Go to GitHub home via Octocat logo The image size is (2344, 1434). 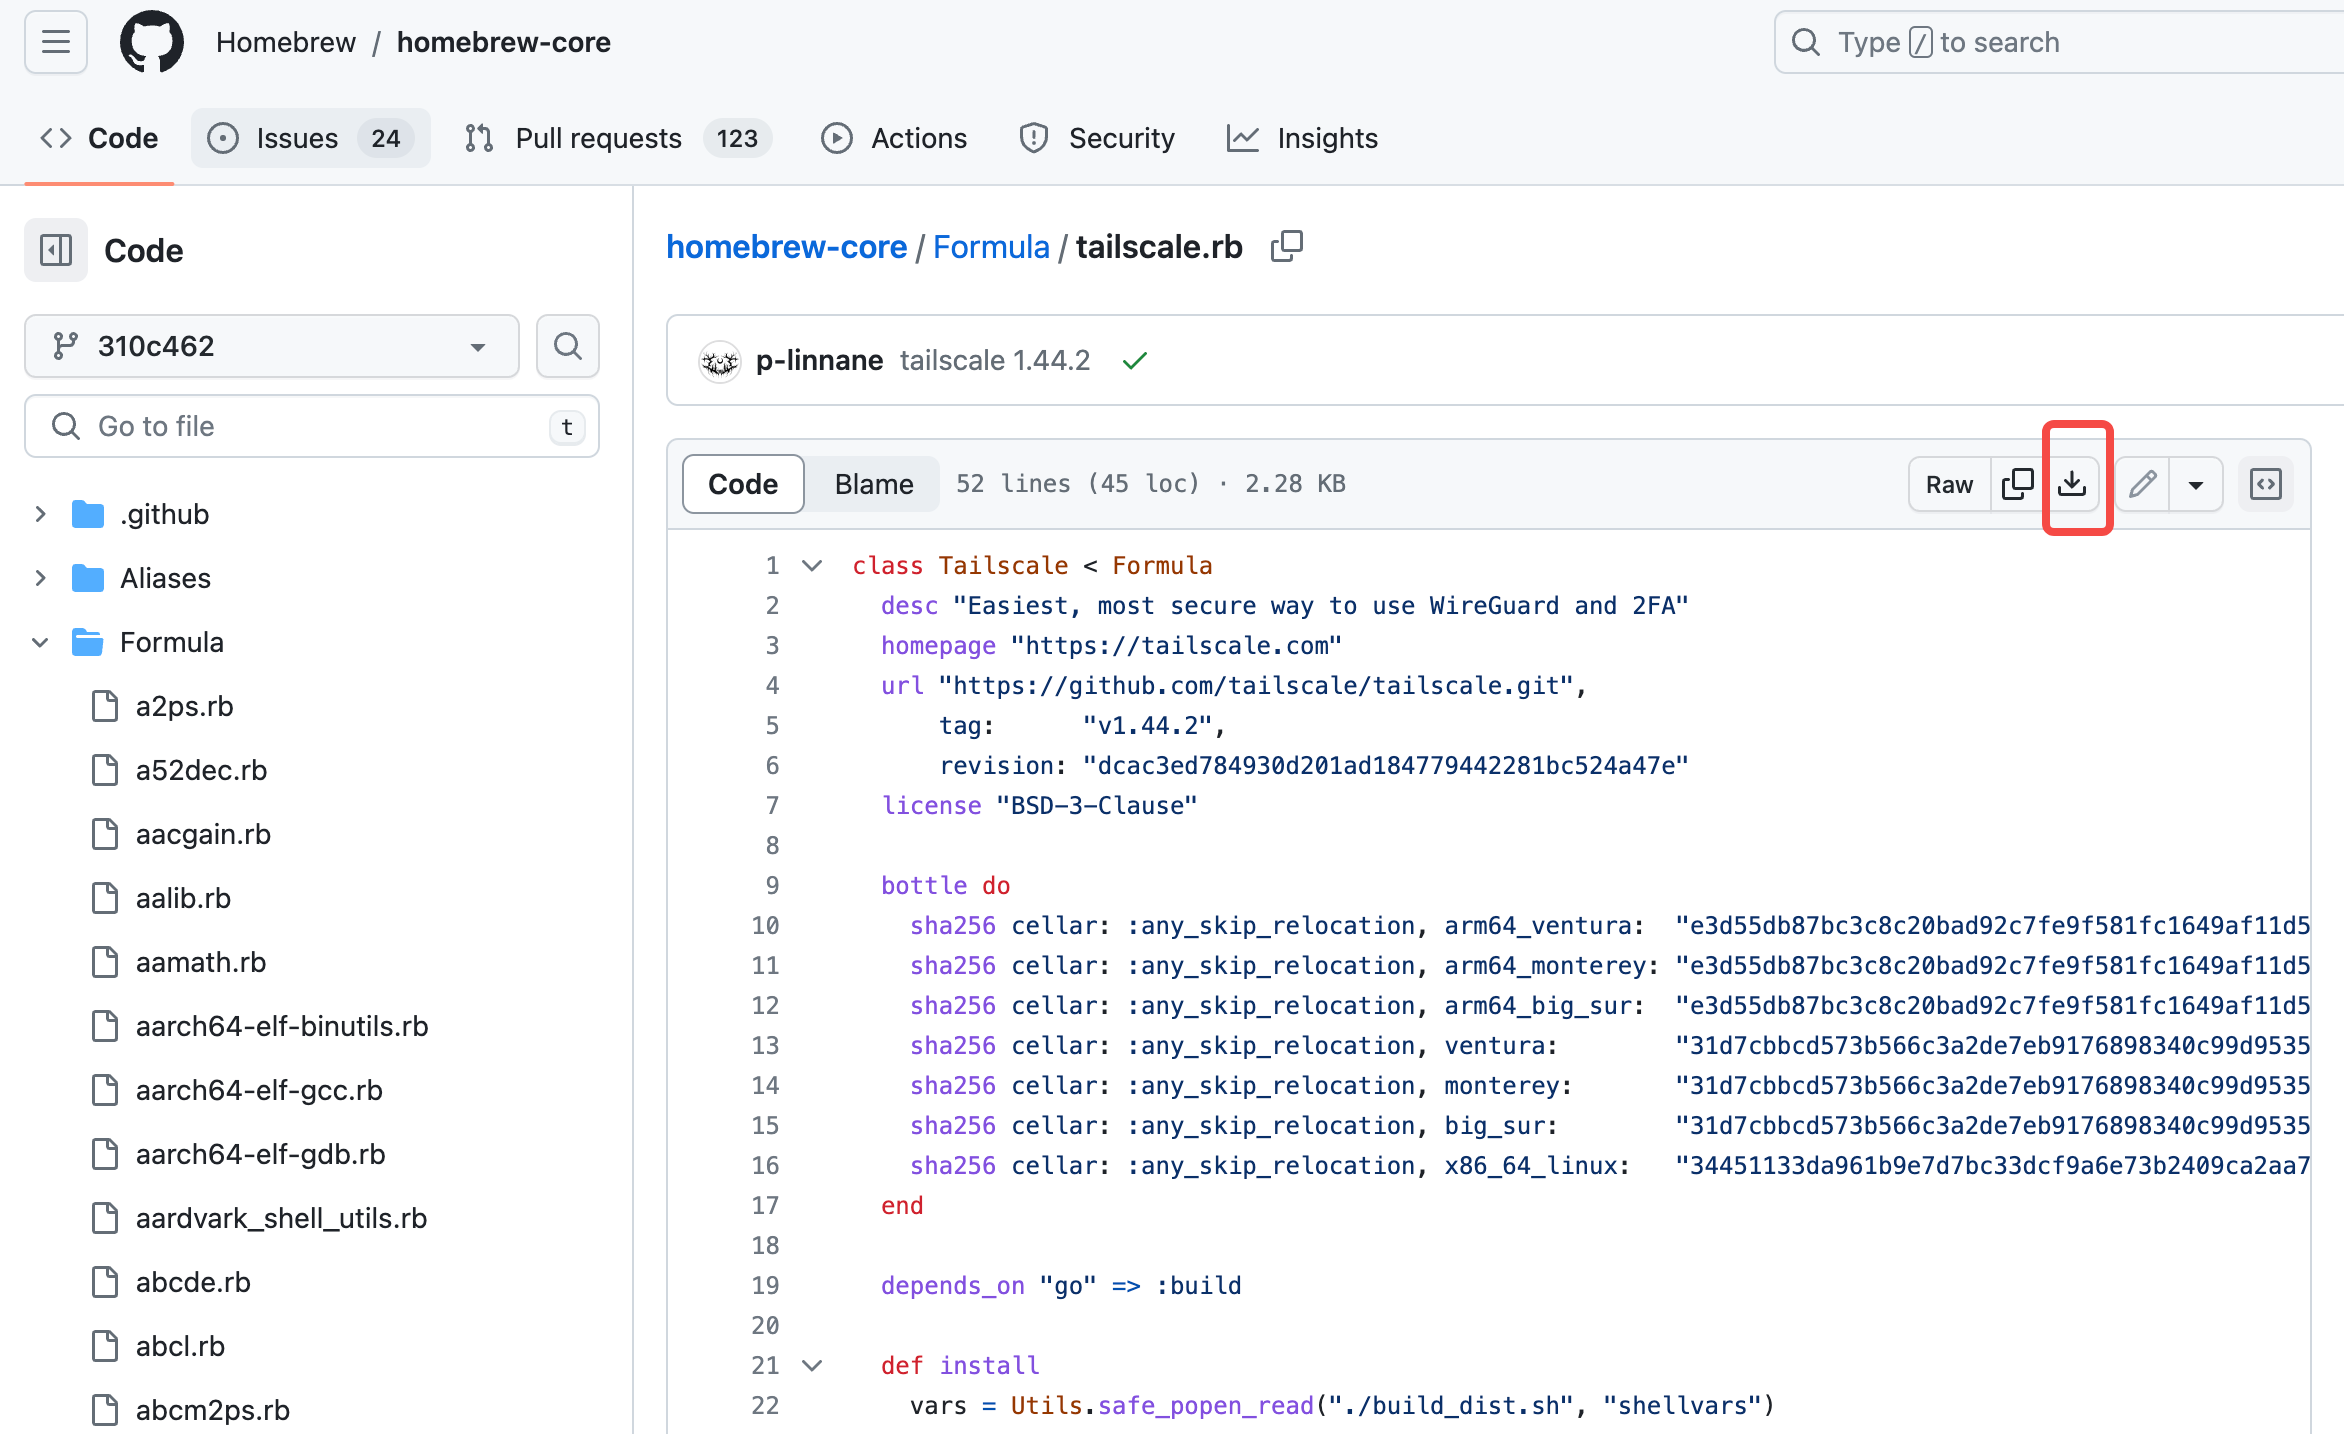[x=152, y=42]
